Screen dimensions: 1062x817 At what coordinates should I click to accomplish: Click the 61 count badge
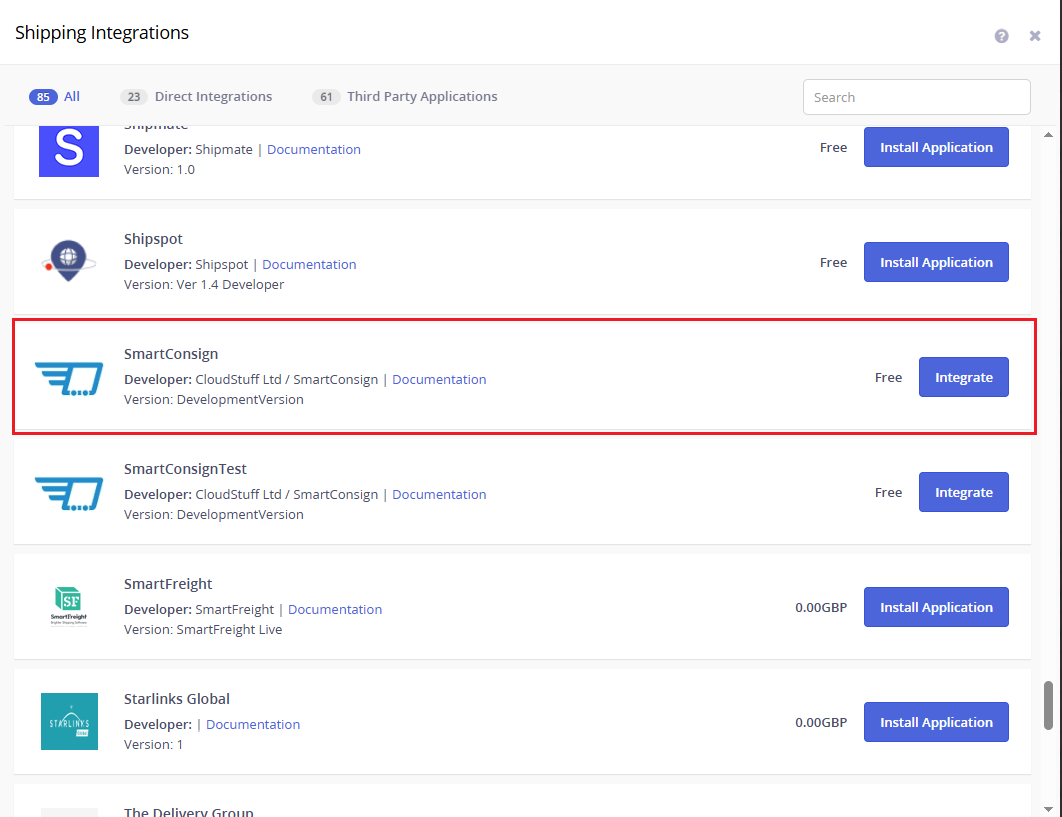pos(326,97)
